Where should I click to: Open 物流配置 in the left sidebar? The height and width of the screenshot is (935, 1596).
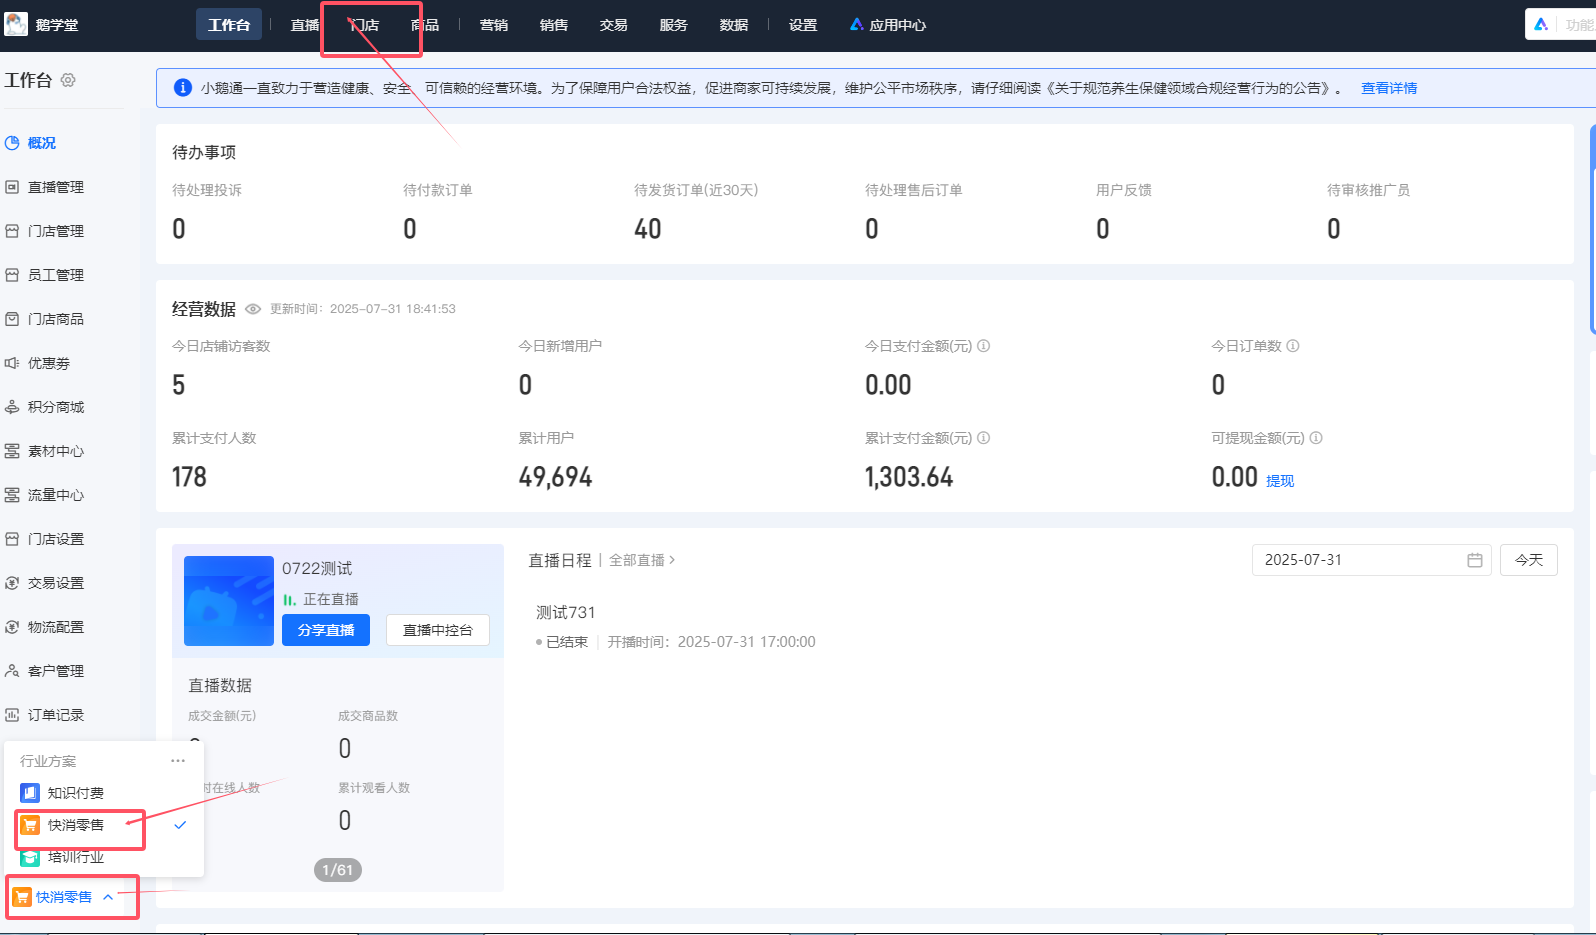(x=55, y=627)
